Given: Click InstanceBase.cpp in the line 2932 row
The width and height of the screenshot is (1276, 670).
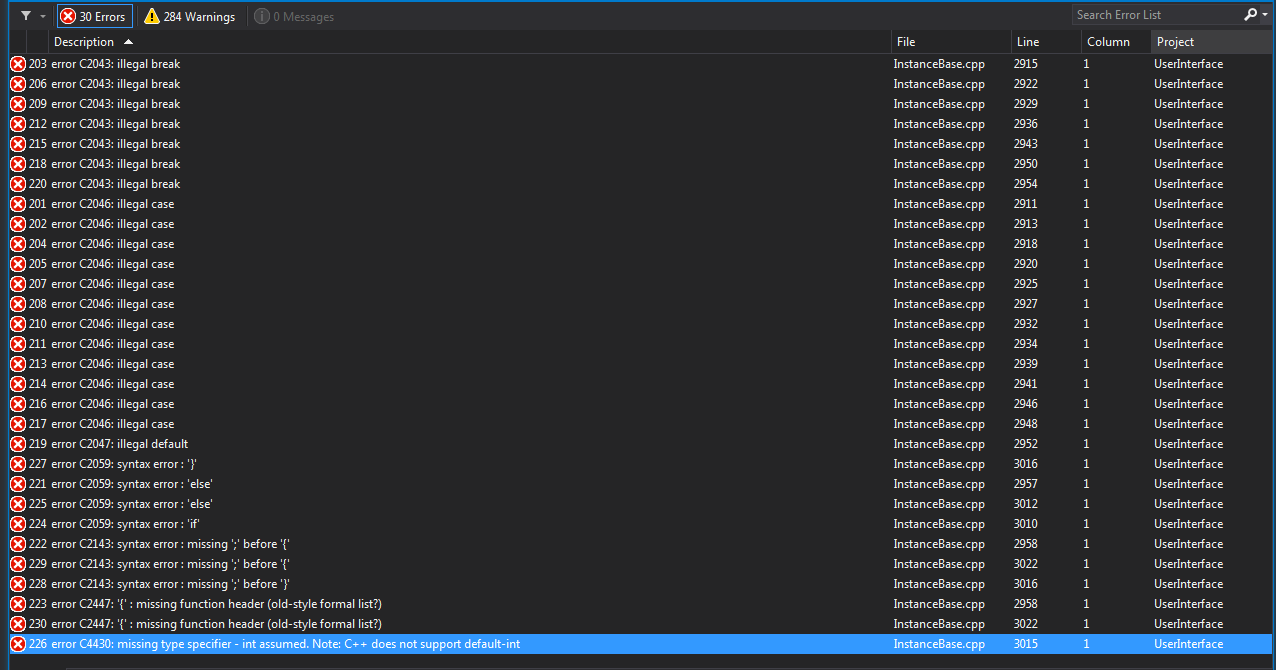Looking at the screenshot, I should [x=939, y=324].
